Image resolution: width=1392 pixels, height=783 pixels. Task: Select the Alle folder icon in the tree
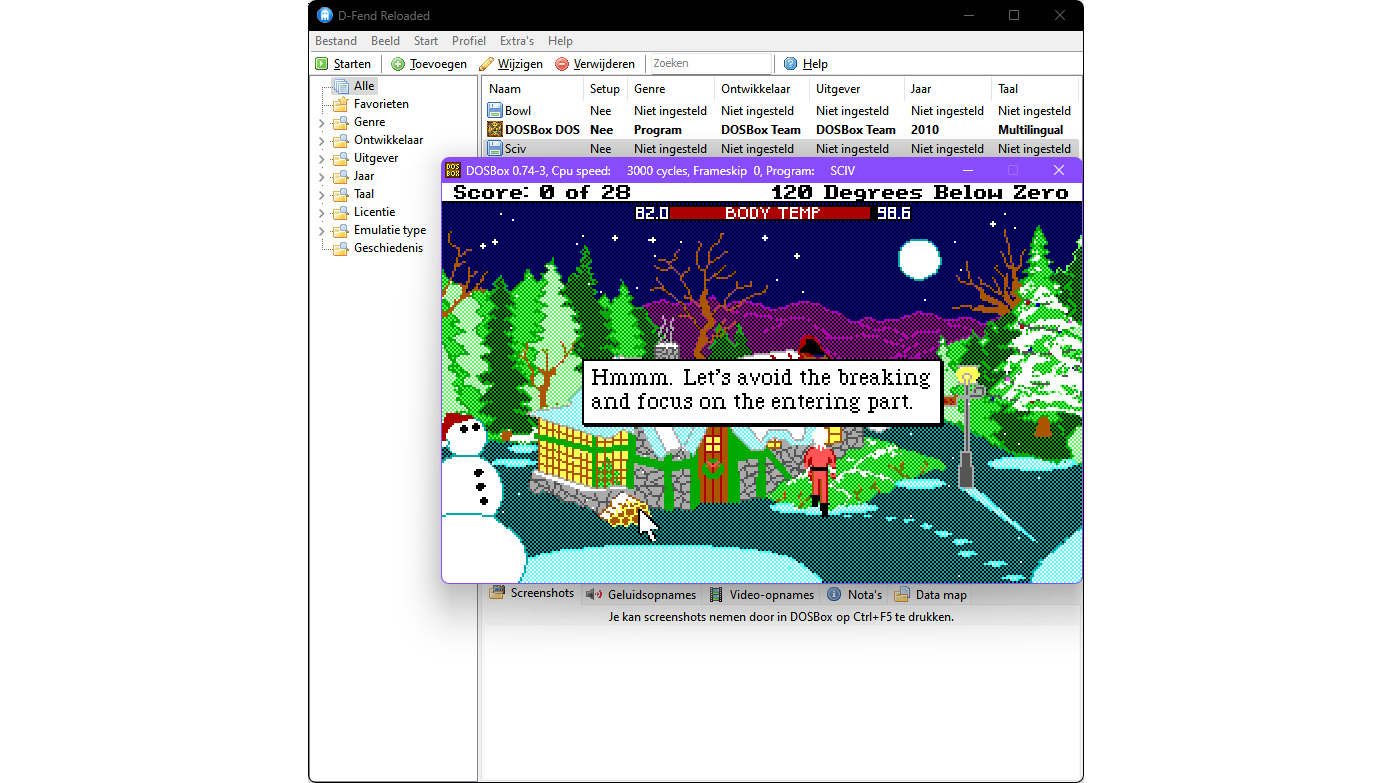(x=341, y=86)
